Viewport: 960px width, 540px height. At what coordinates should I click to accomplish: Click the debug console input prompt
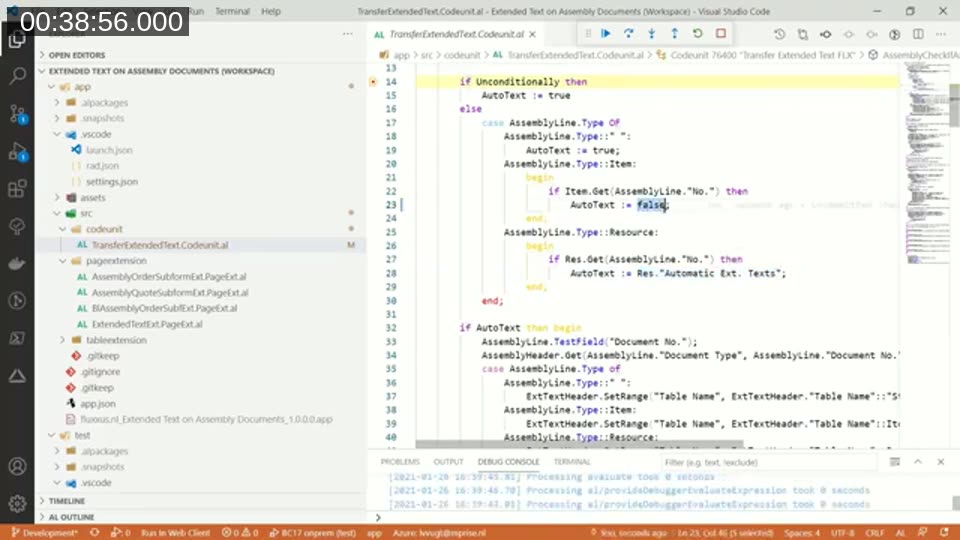tap(664, 518)
